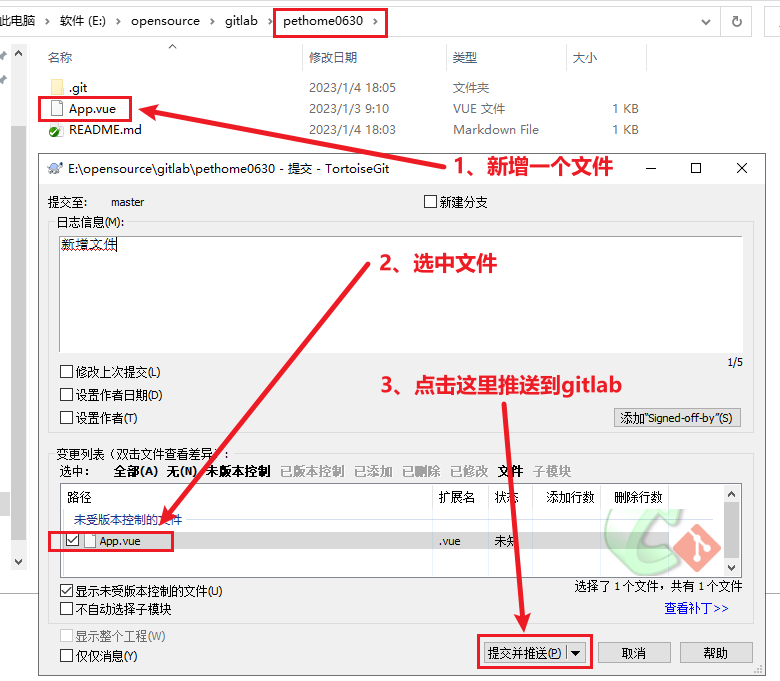The image size is (780, 681).
Task: Click the sort arrow above 名称 column
Action: click(173, 46)
